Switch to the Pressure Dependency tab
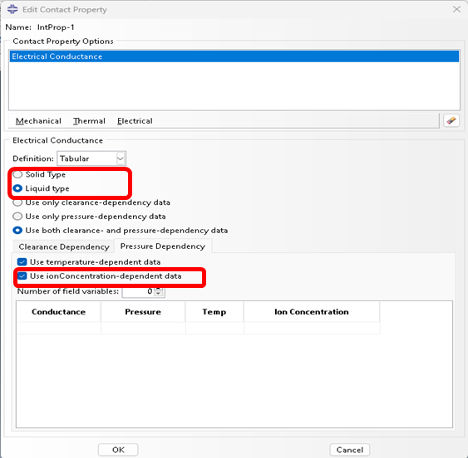This screenshot has height=458, width=468. pyautogui.click(x=163, y=246)
